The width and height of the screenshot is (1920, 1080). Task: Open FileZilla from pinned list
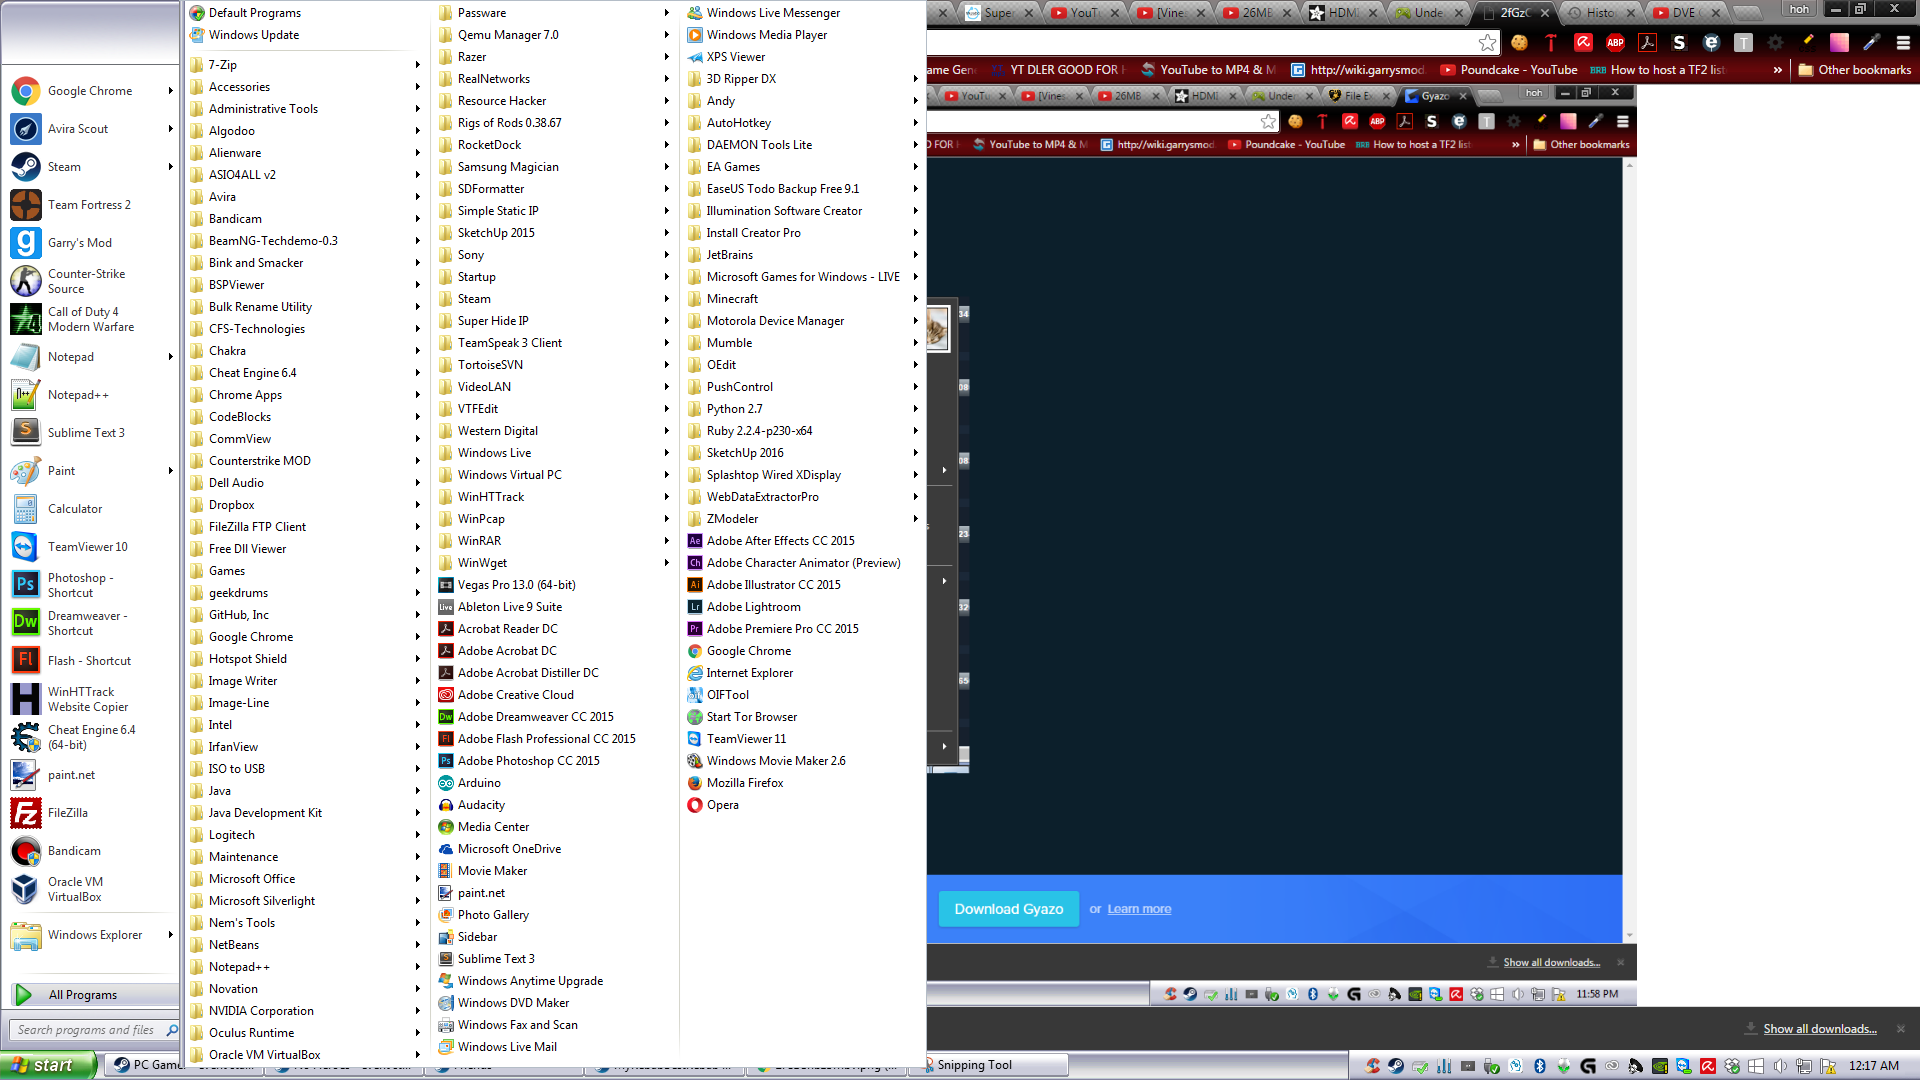click(88, 813)
